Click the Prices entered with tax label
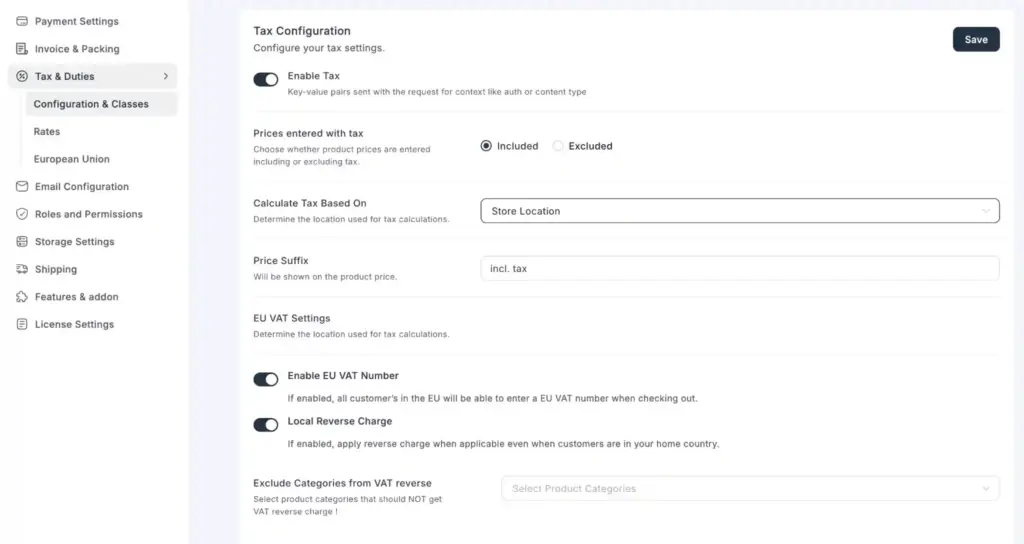The height and width of the screenshot is (544, 1024). pos(308,133)
